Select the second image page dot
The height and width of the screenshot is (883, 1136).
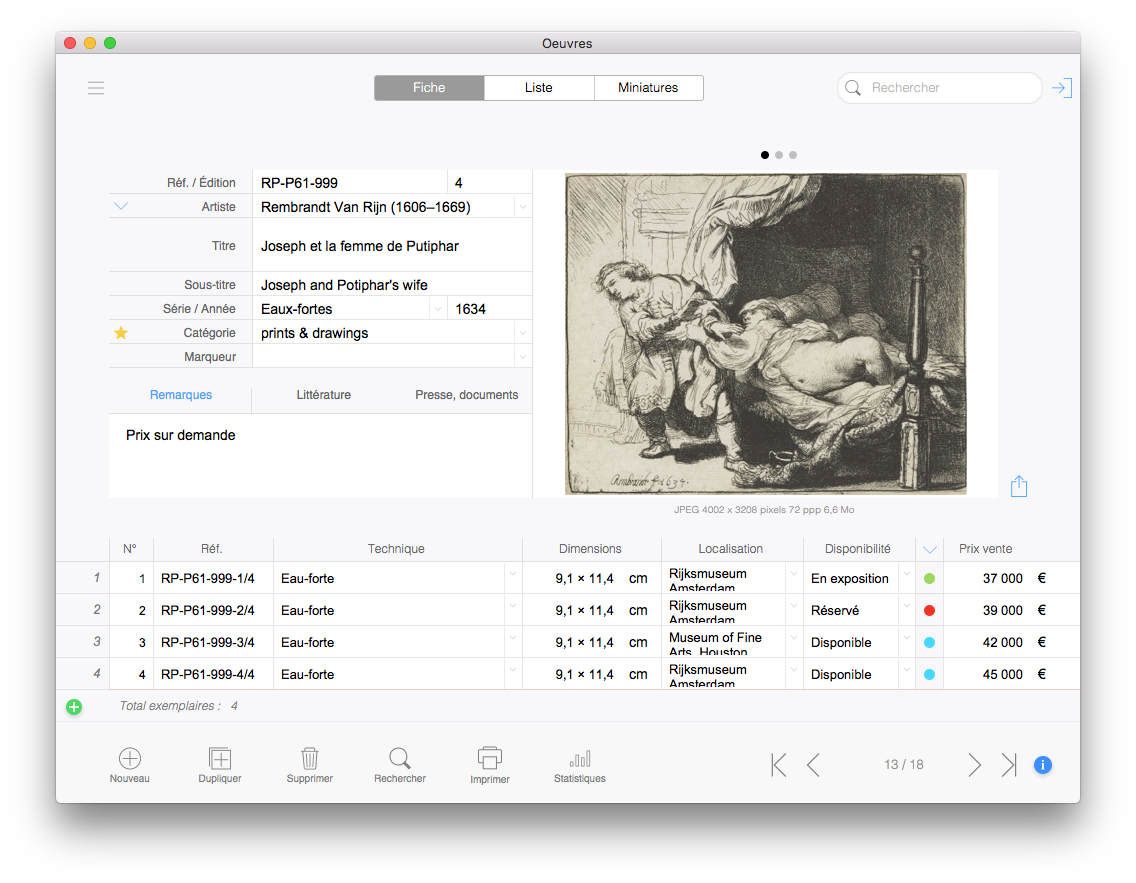point(779,155)
